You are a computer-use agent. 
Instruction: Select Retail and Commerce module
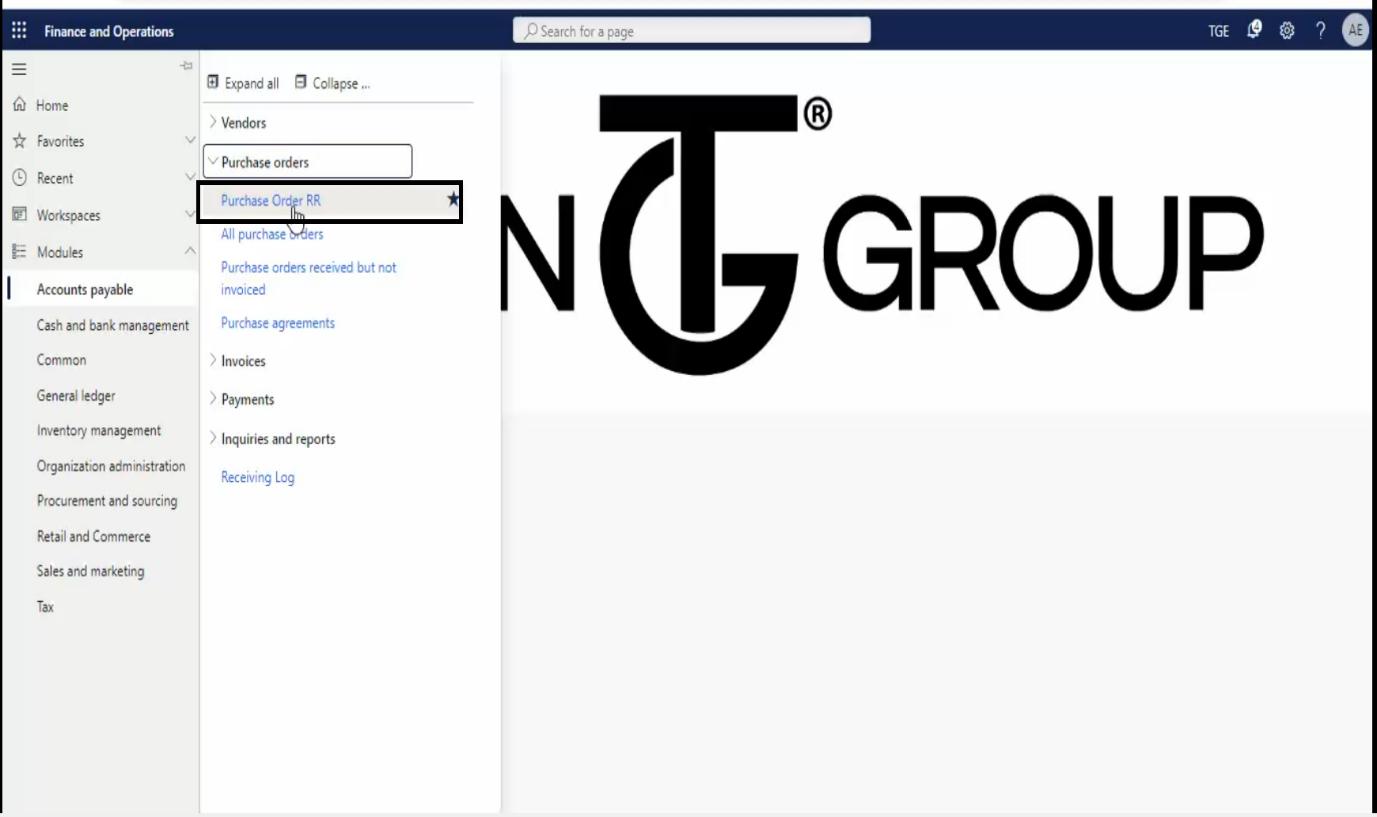pos(94,536)
